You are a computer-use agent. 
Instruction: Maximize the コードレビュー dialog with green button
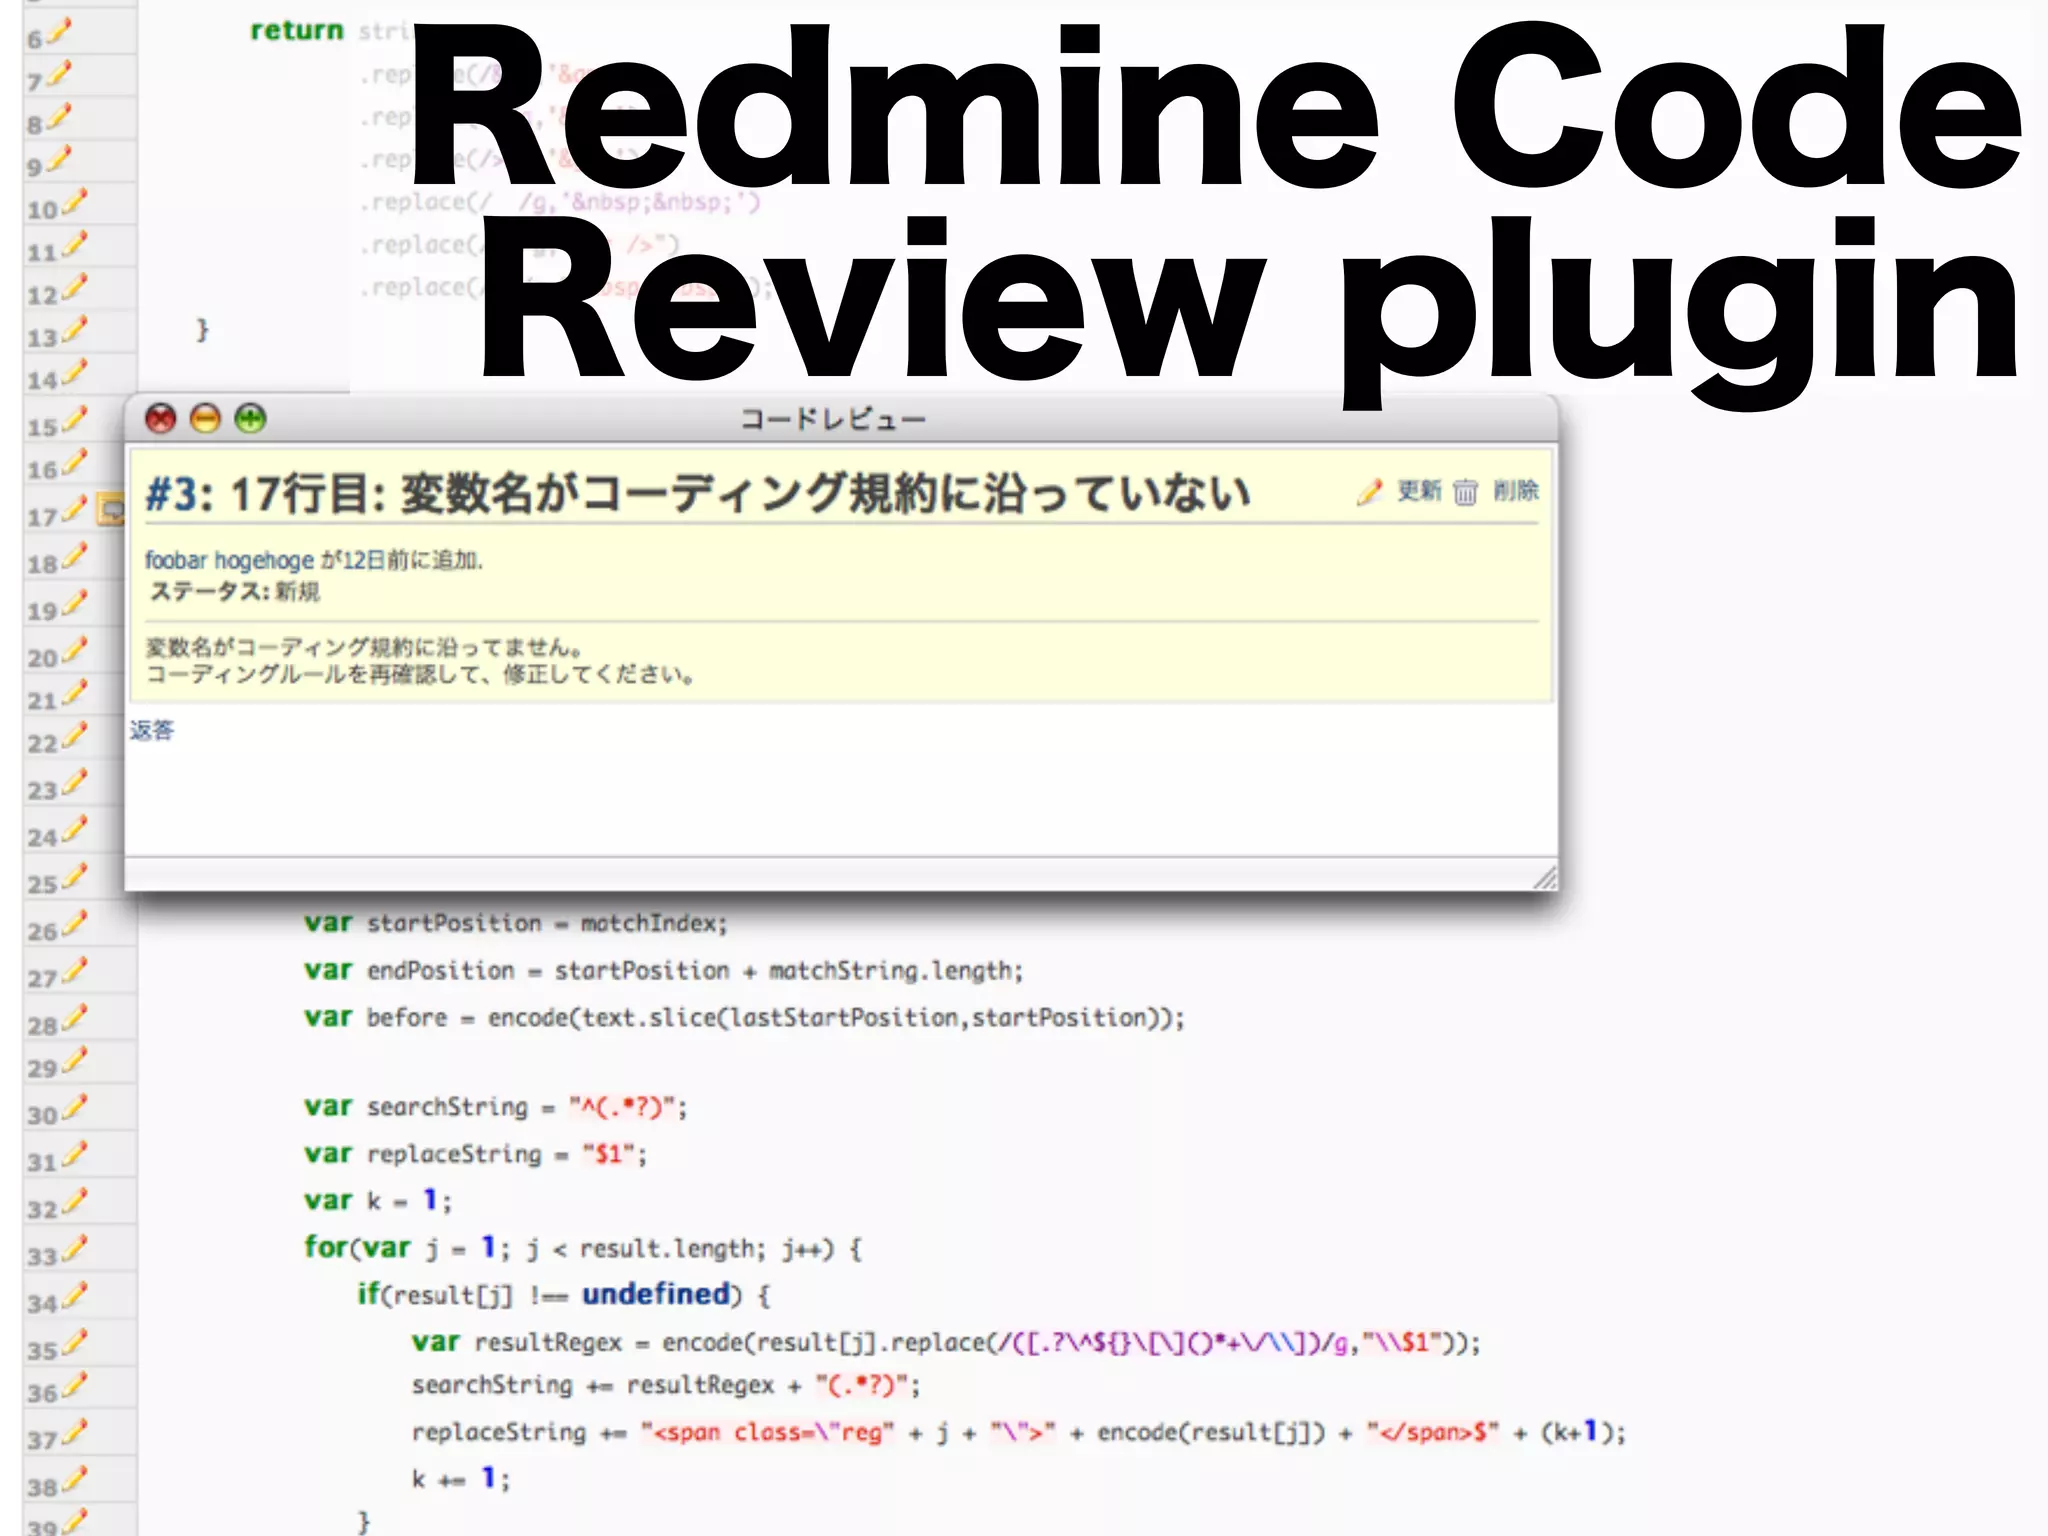[250, 418]
